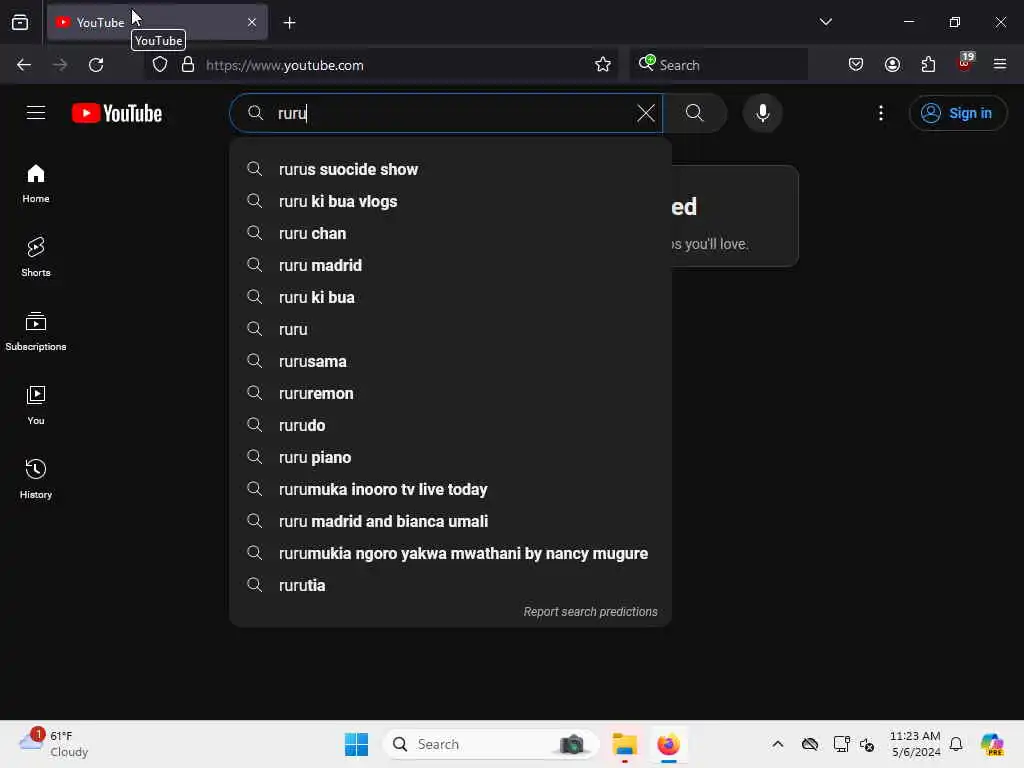Select the YouTube browser tab
The height and width of the screenshot is (768, 1024).
[157, 22]
